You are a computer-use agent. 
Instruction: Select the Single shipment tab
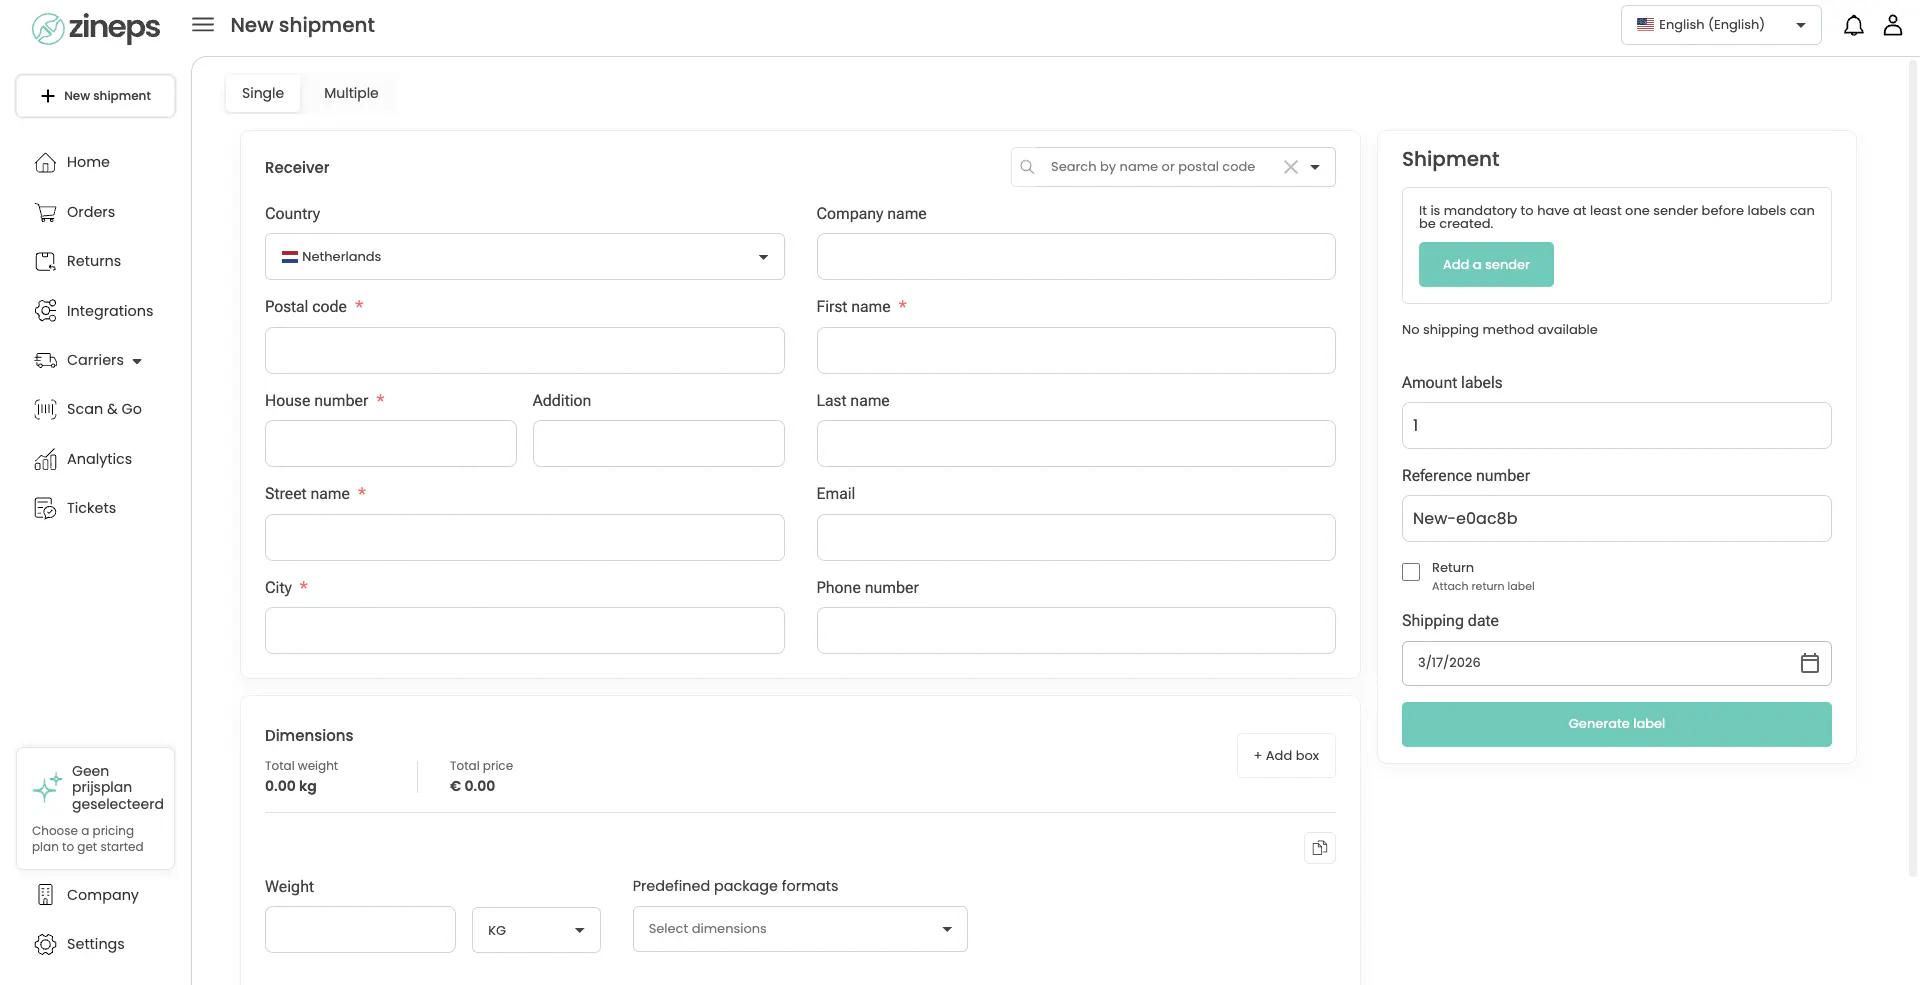(x=262, y=93)
